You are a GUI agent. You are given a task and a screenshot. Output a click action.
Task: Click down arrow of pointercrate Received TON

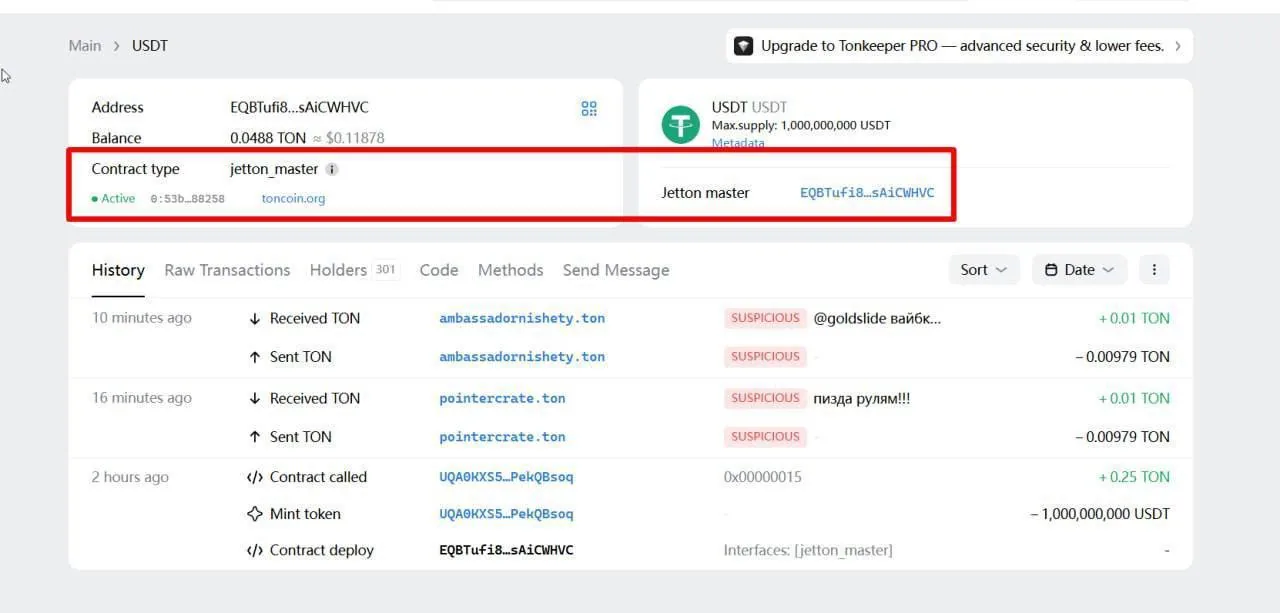[x=254, y=398]
